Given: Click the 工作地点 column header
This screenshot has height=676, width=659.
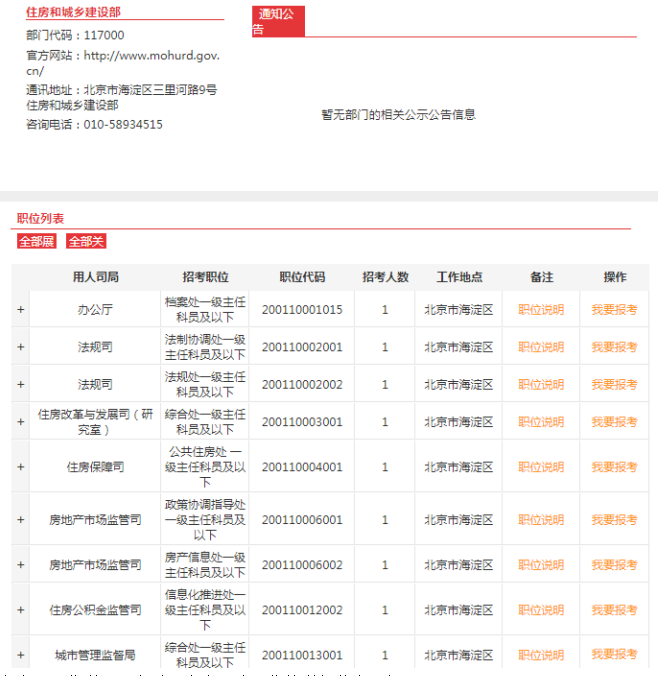Looking at the screenshot, I should point(459,277).
